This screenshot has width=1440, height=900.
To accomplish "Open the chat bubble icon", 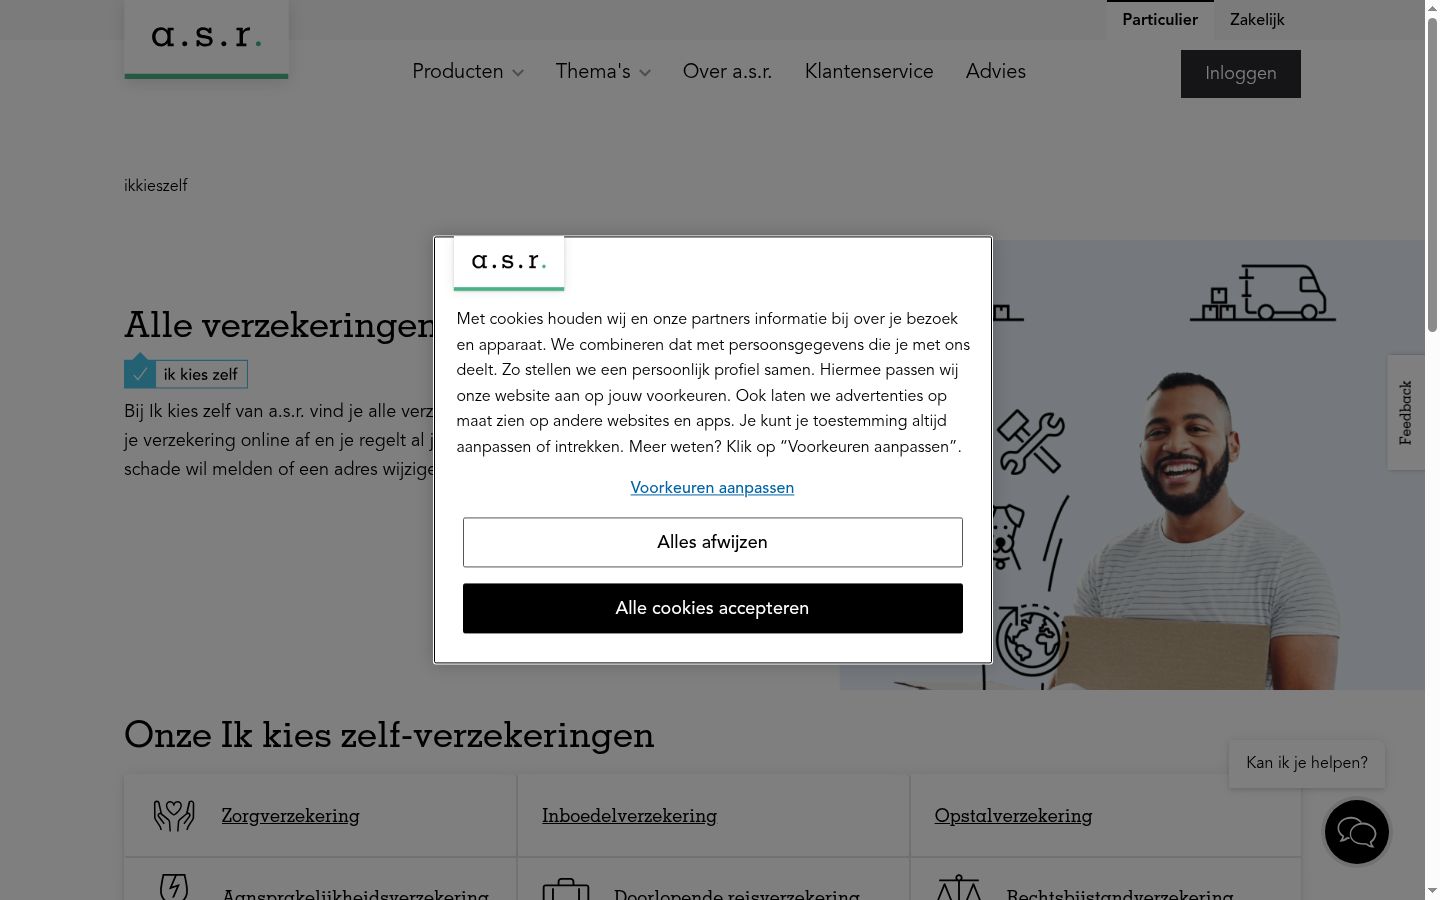I will (x=1357, y=832).
